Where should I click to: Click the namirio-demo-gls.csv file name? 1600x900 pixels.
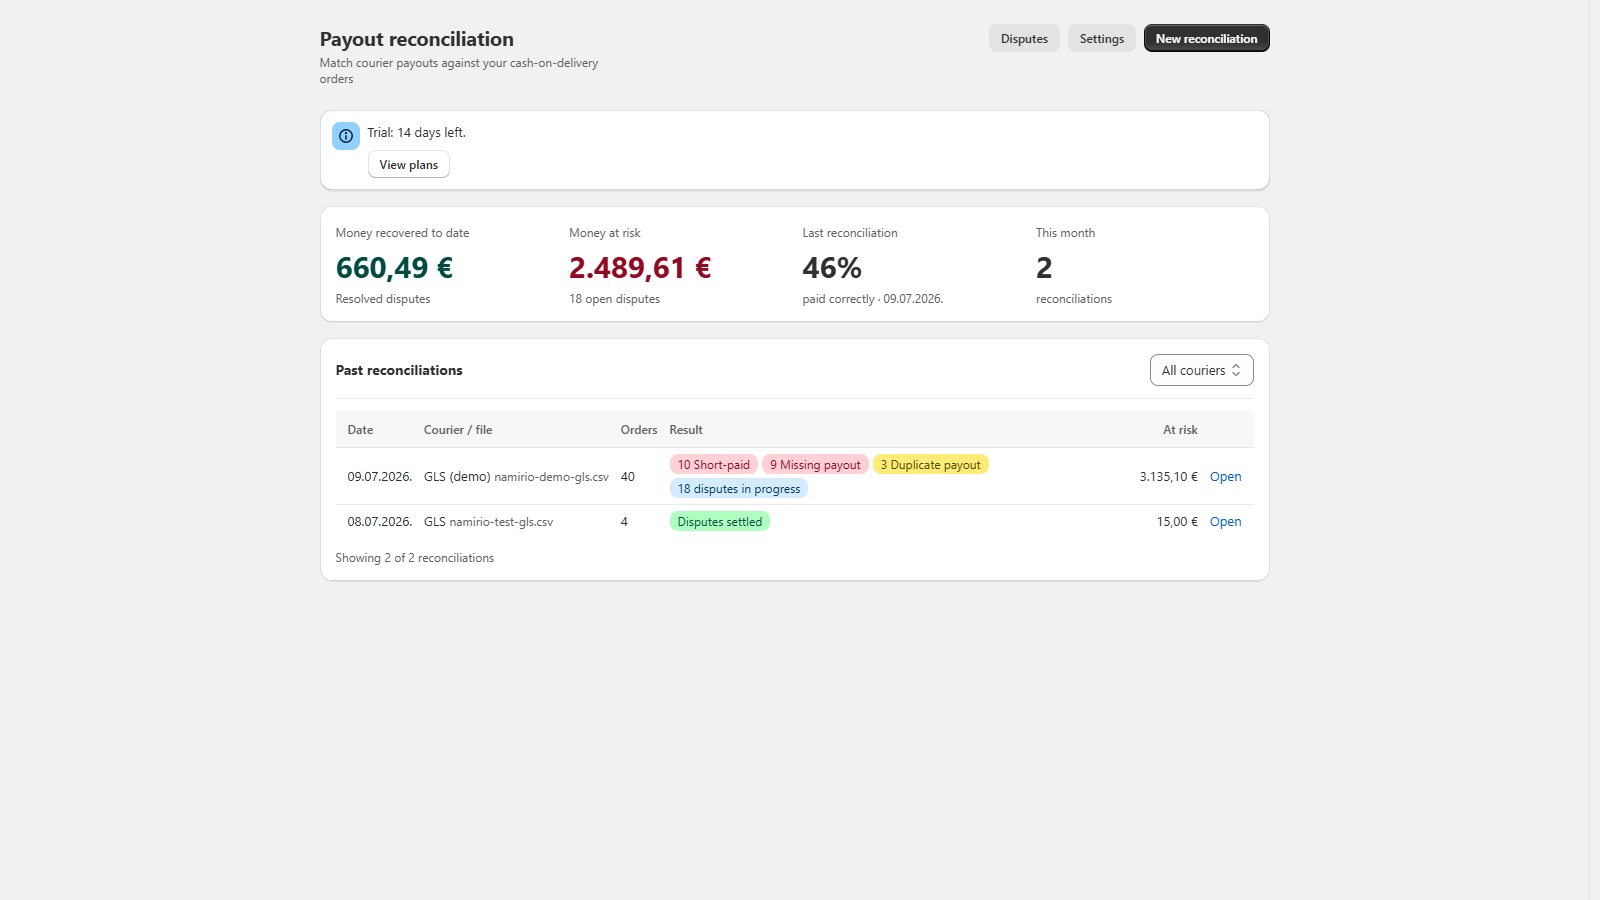click(x=551, y=477)
